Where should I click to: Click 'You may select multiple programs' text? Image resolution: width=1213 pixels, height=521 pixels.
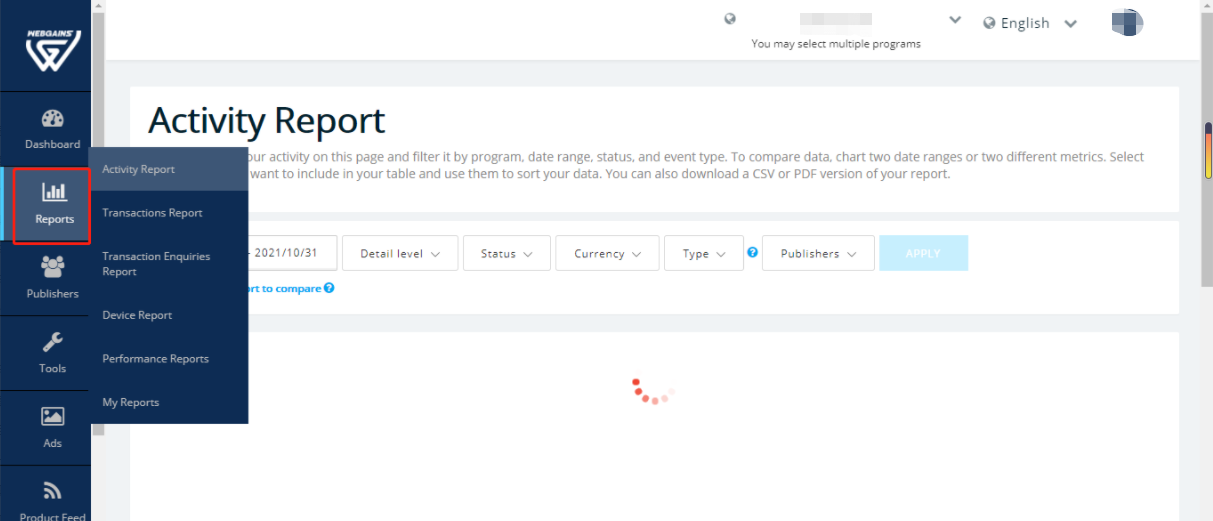click(836, 44)
